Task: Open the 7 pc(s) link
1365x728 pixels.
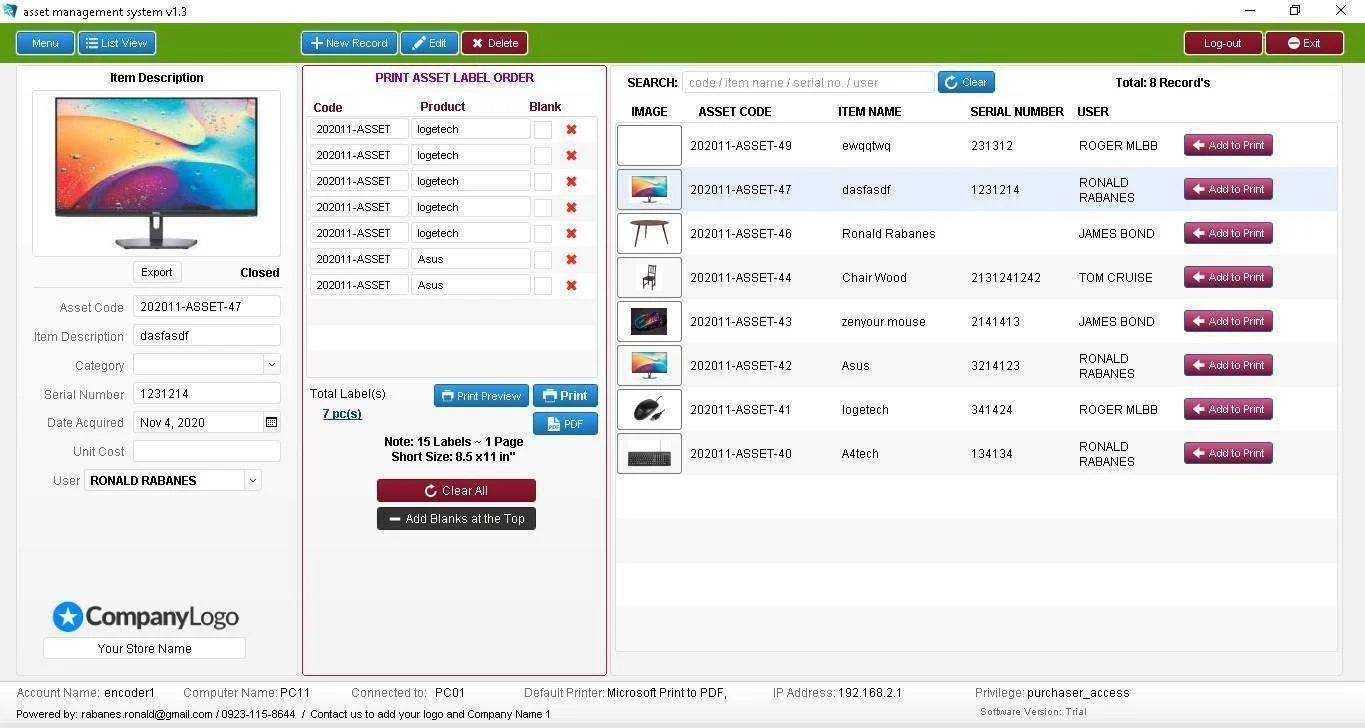Action: click(x=342, y=414)
